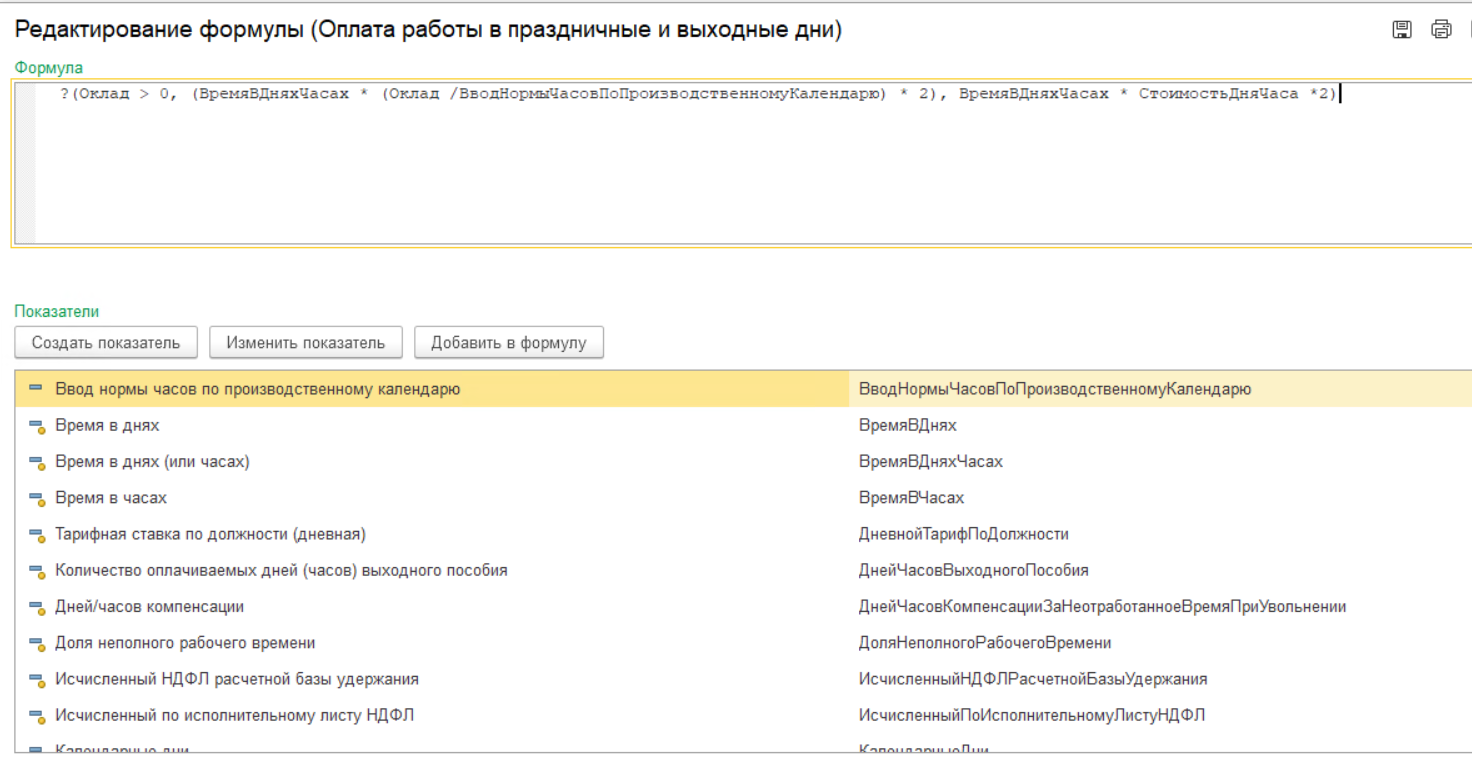Select 'Количество оплачиваемых дней (часов) выходного пособия'
The height and width of the screenshot is (765, 1472).
pos(281,570)
